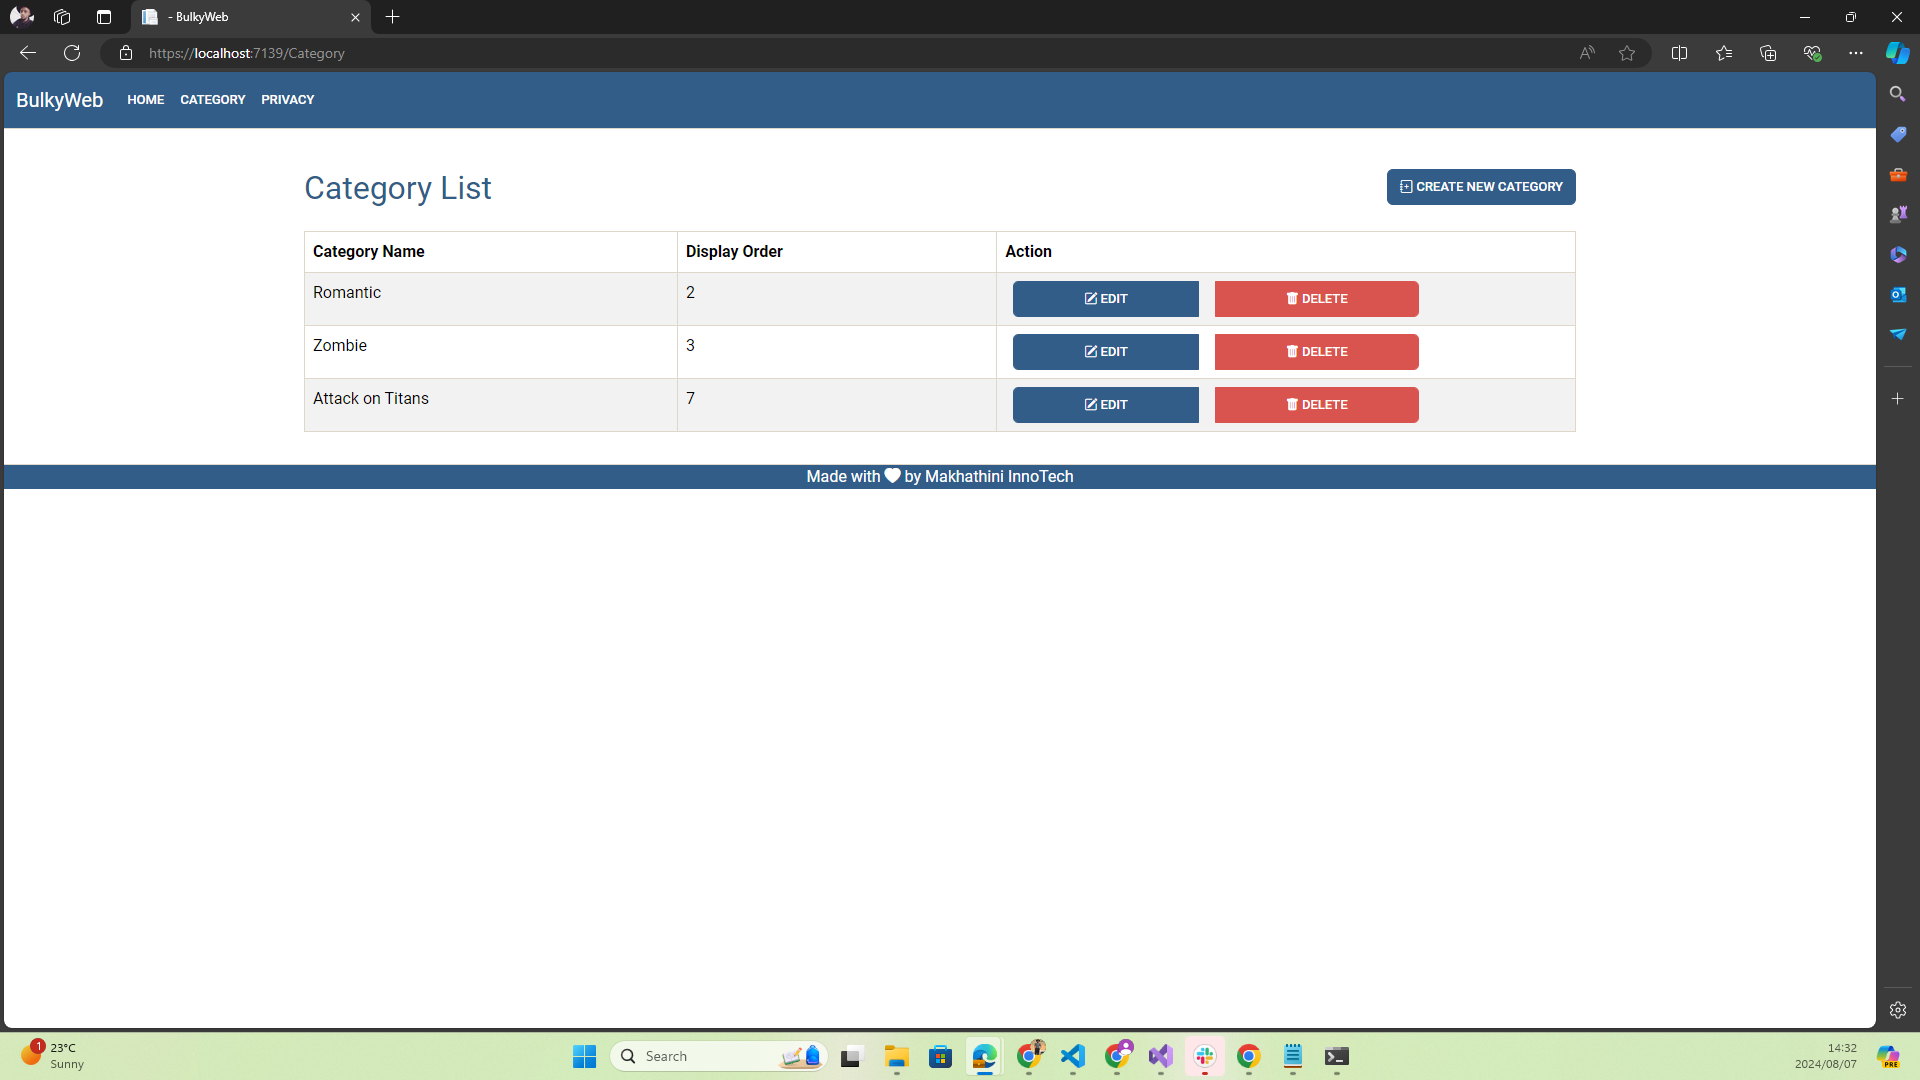Delete the Zombie category
Screen dimensions: 1920x1080
click(x=1315, y=352)
